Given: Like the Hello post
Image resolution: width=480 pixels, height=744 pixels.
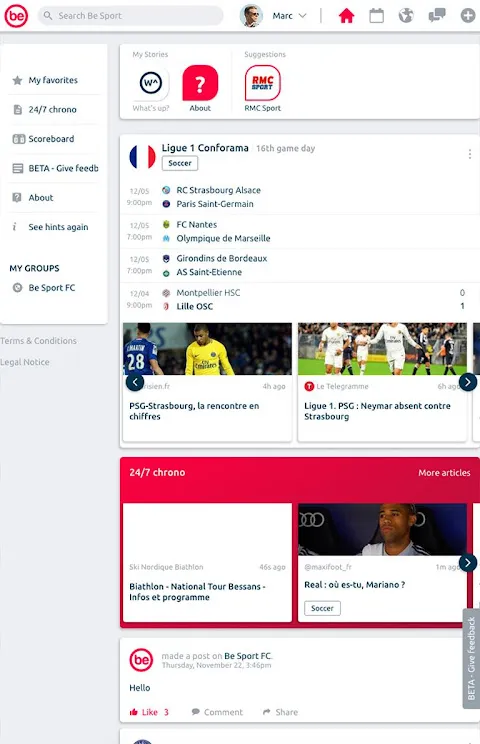Looking at the screenshot, I should (x=149, y=712).
